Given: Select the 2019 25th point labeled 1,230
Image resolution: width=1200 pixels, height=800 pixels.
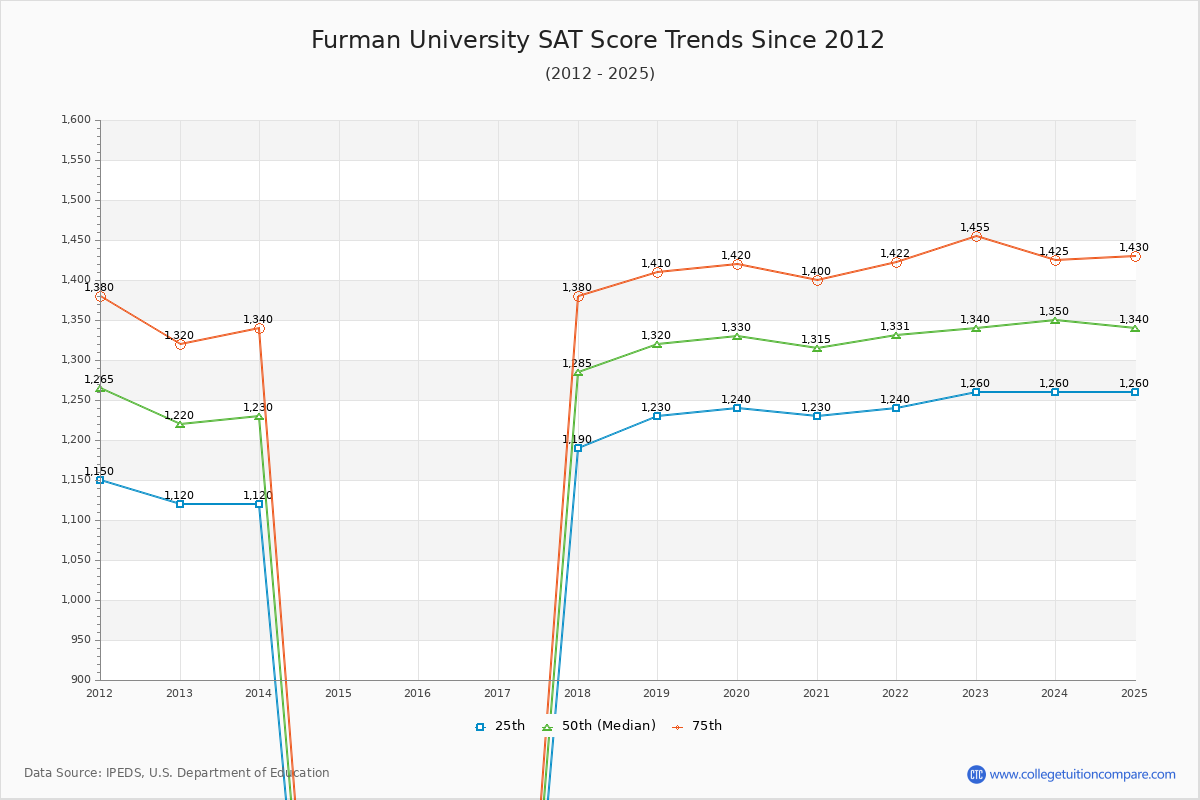Looking at the screenshot, I should 657,416.
